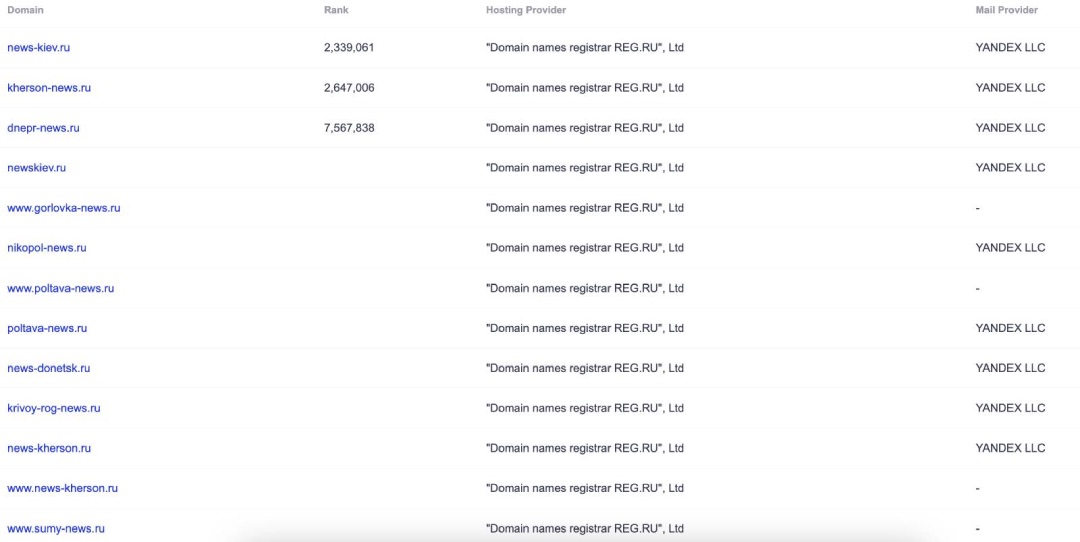Open the kherson-news.ru domain link
Viewport: 1080px width, 542px height.
(x=49, y=88)
